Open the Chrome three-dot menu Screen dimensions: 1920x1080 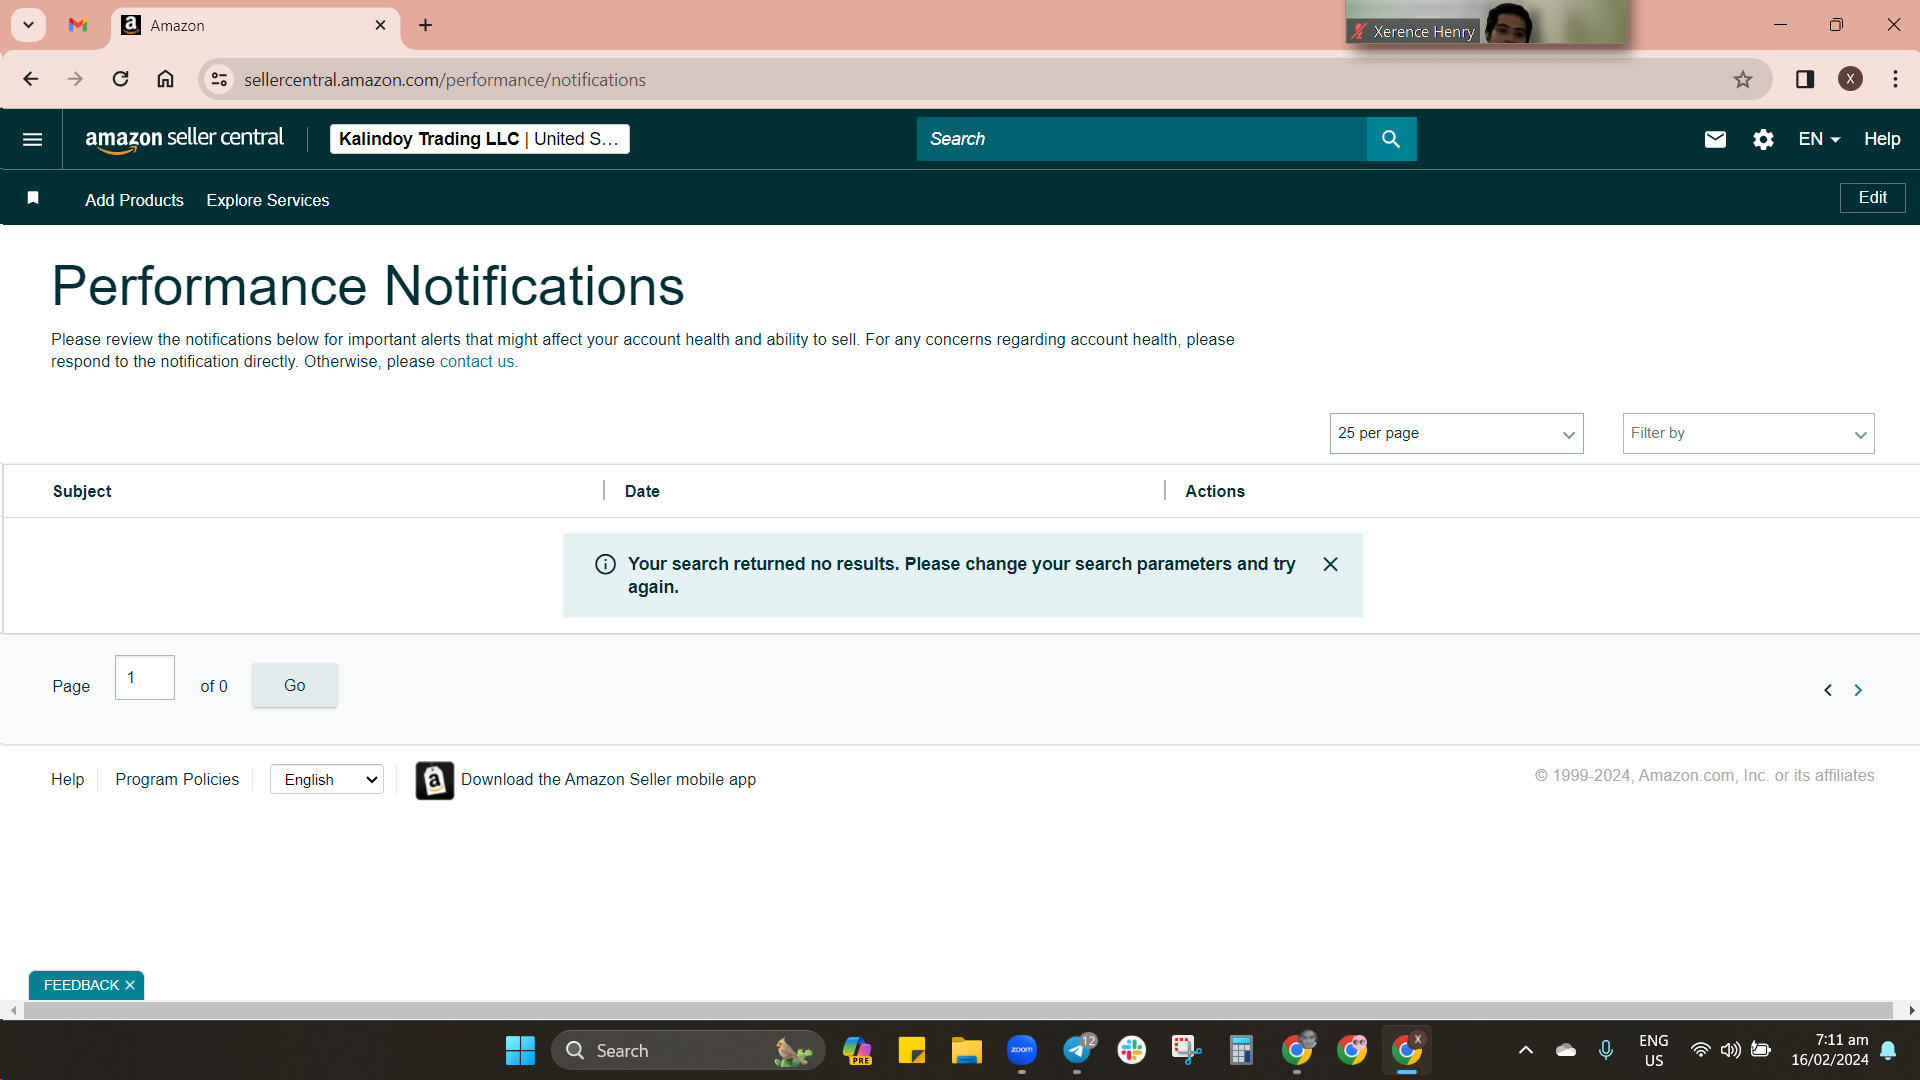pos(1895,79)
